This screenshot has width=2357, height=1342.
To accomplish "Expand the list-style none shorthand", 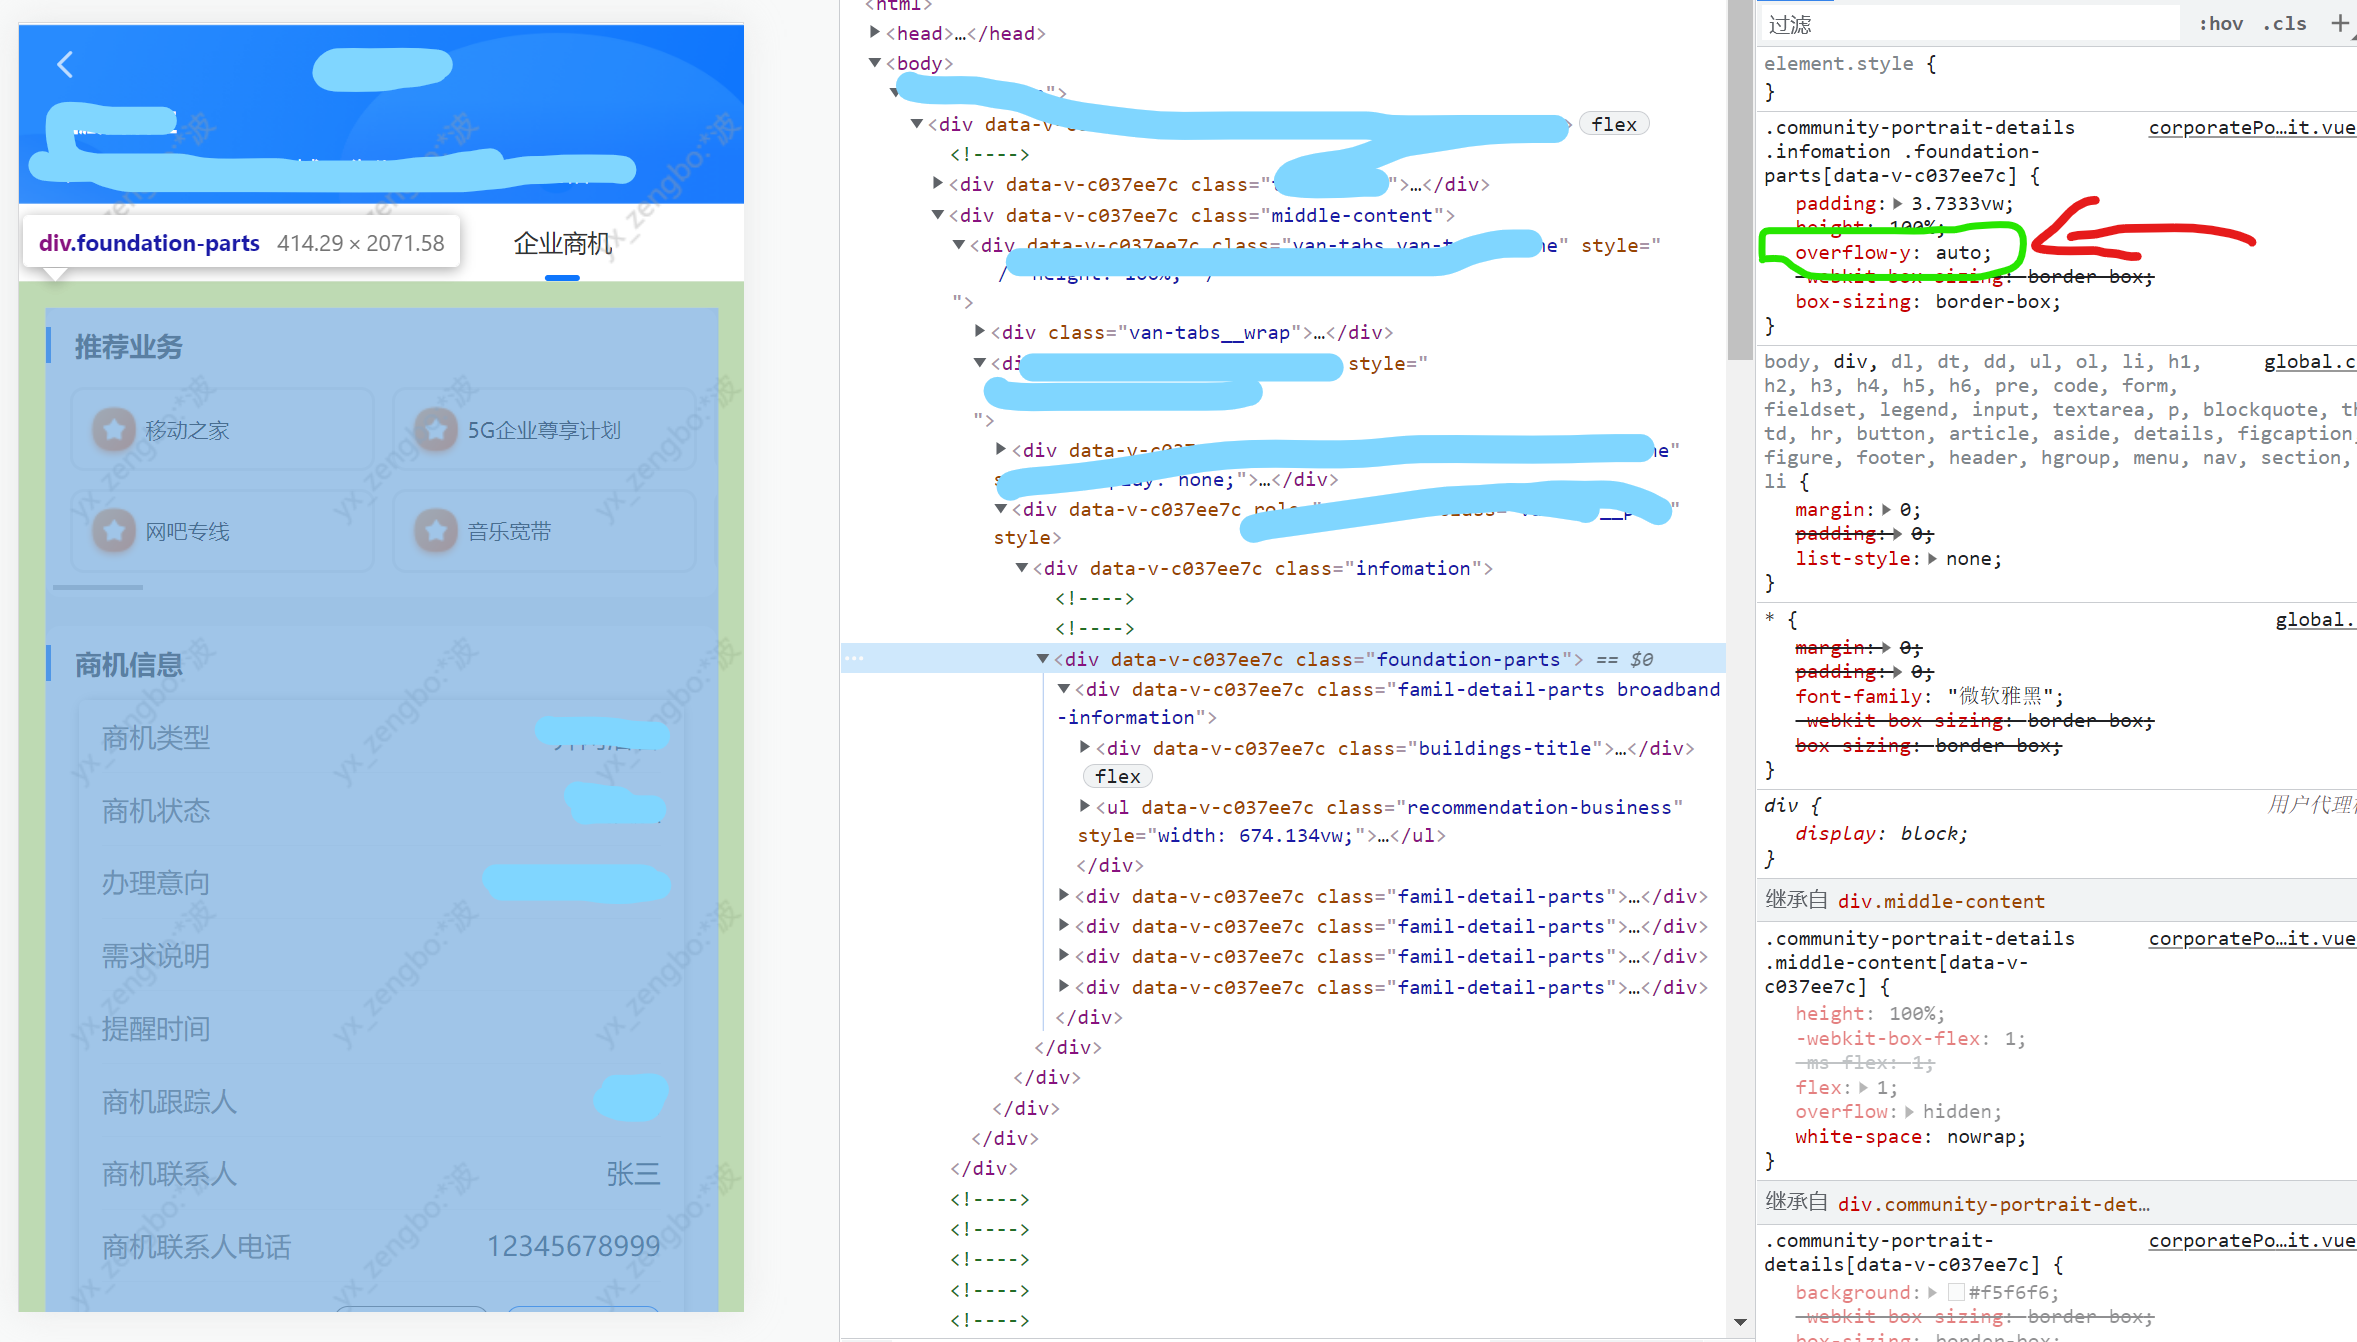I will click(x=1933, y=559).
